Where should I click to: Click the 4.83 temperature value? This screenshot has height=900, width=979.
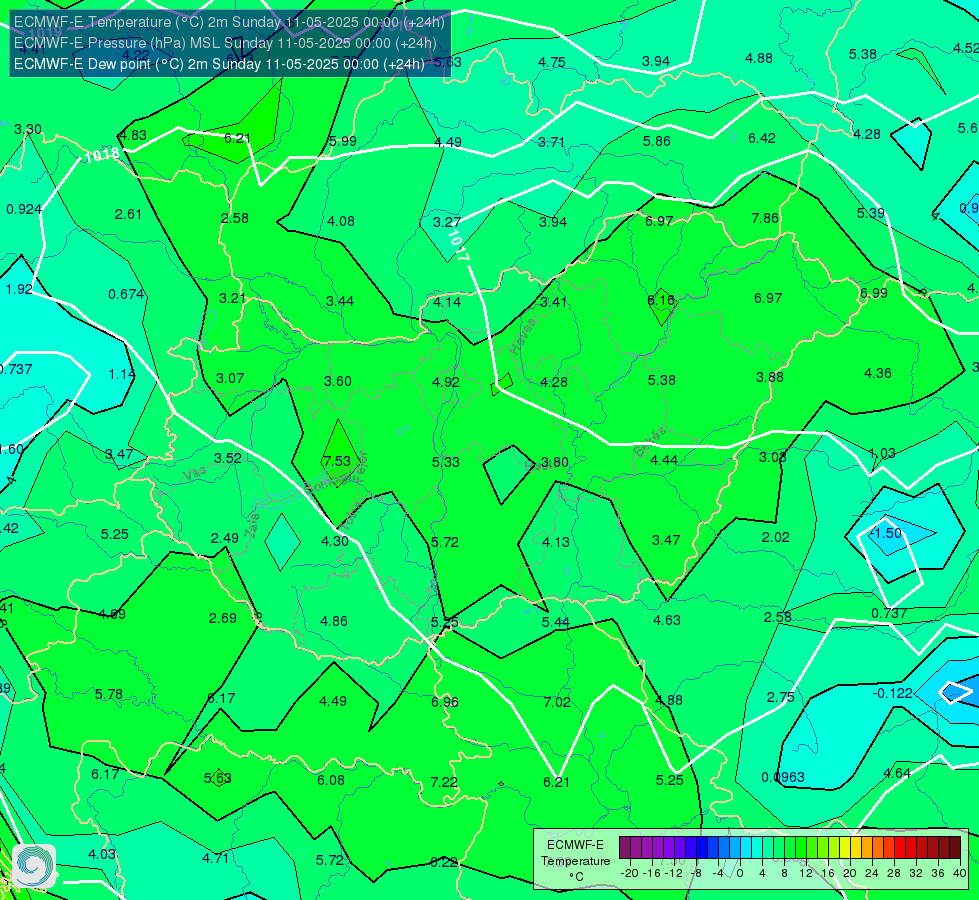133,136
